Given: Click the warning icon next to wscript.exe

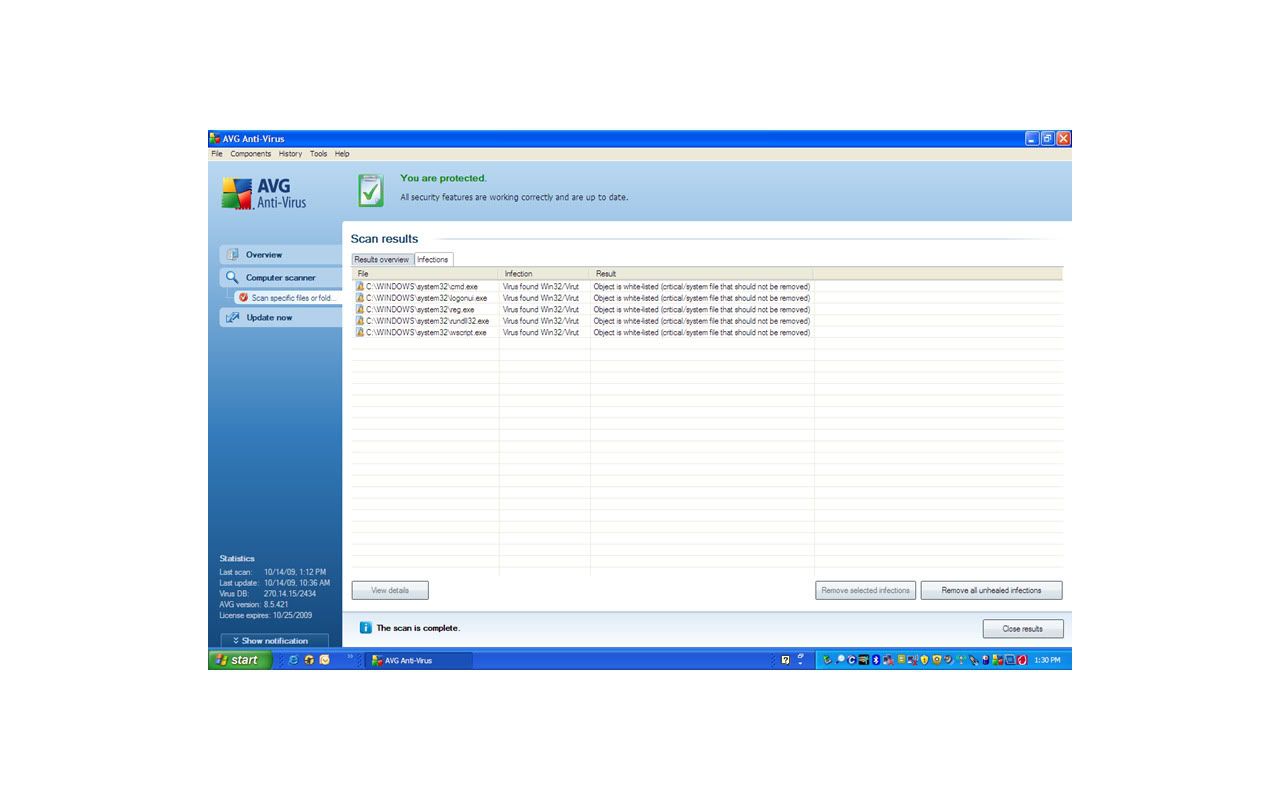Looking at the screenshot, I should coord(360,333).
